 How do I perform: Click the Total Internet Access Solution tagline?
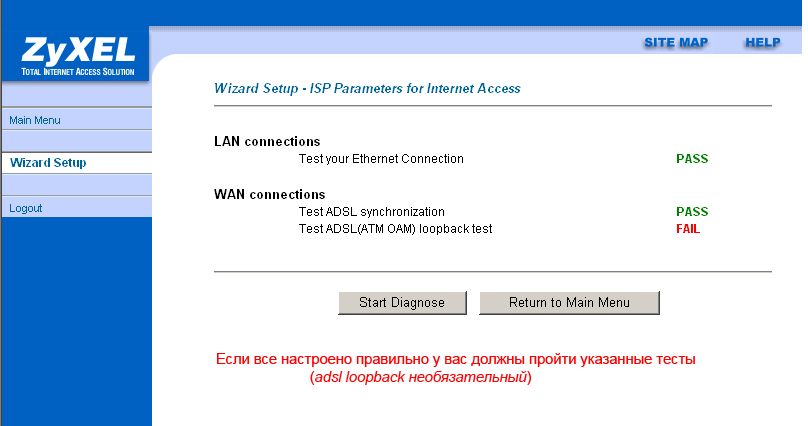(78, 72)
